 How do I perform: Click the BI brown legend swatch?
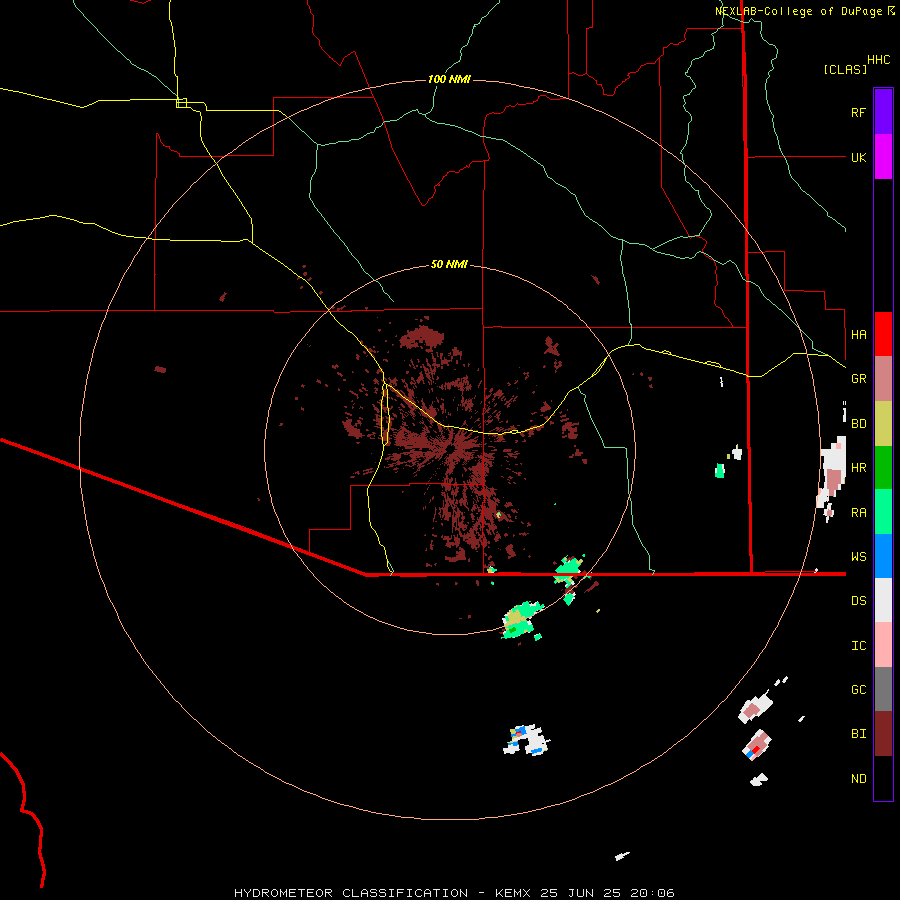pyautogui.click(x=883, y=734)
